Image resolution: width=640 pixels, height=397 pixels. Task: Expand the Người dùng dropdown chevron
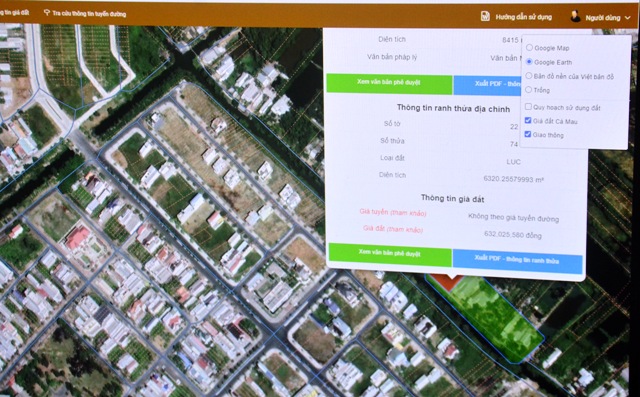point(627,18)
